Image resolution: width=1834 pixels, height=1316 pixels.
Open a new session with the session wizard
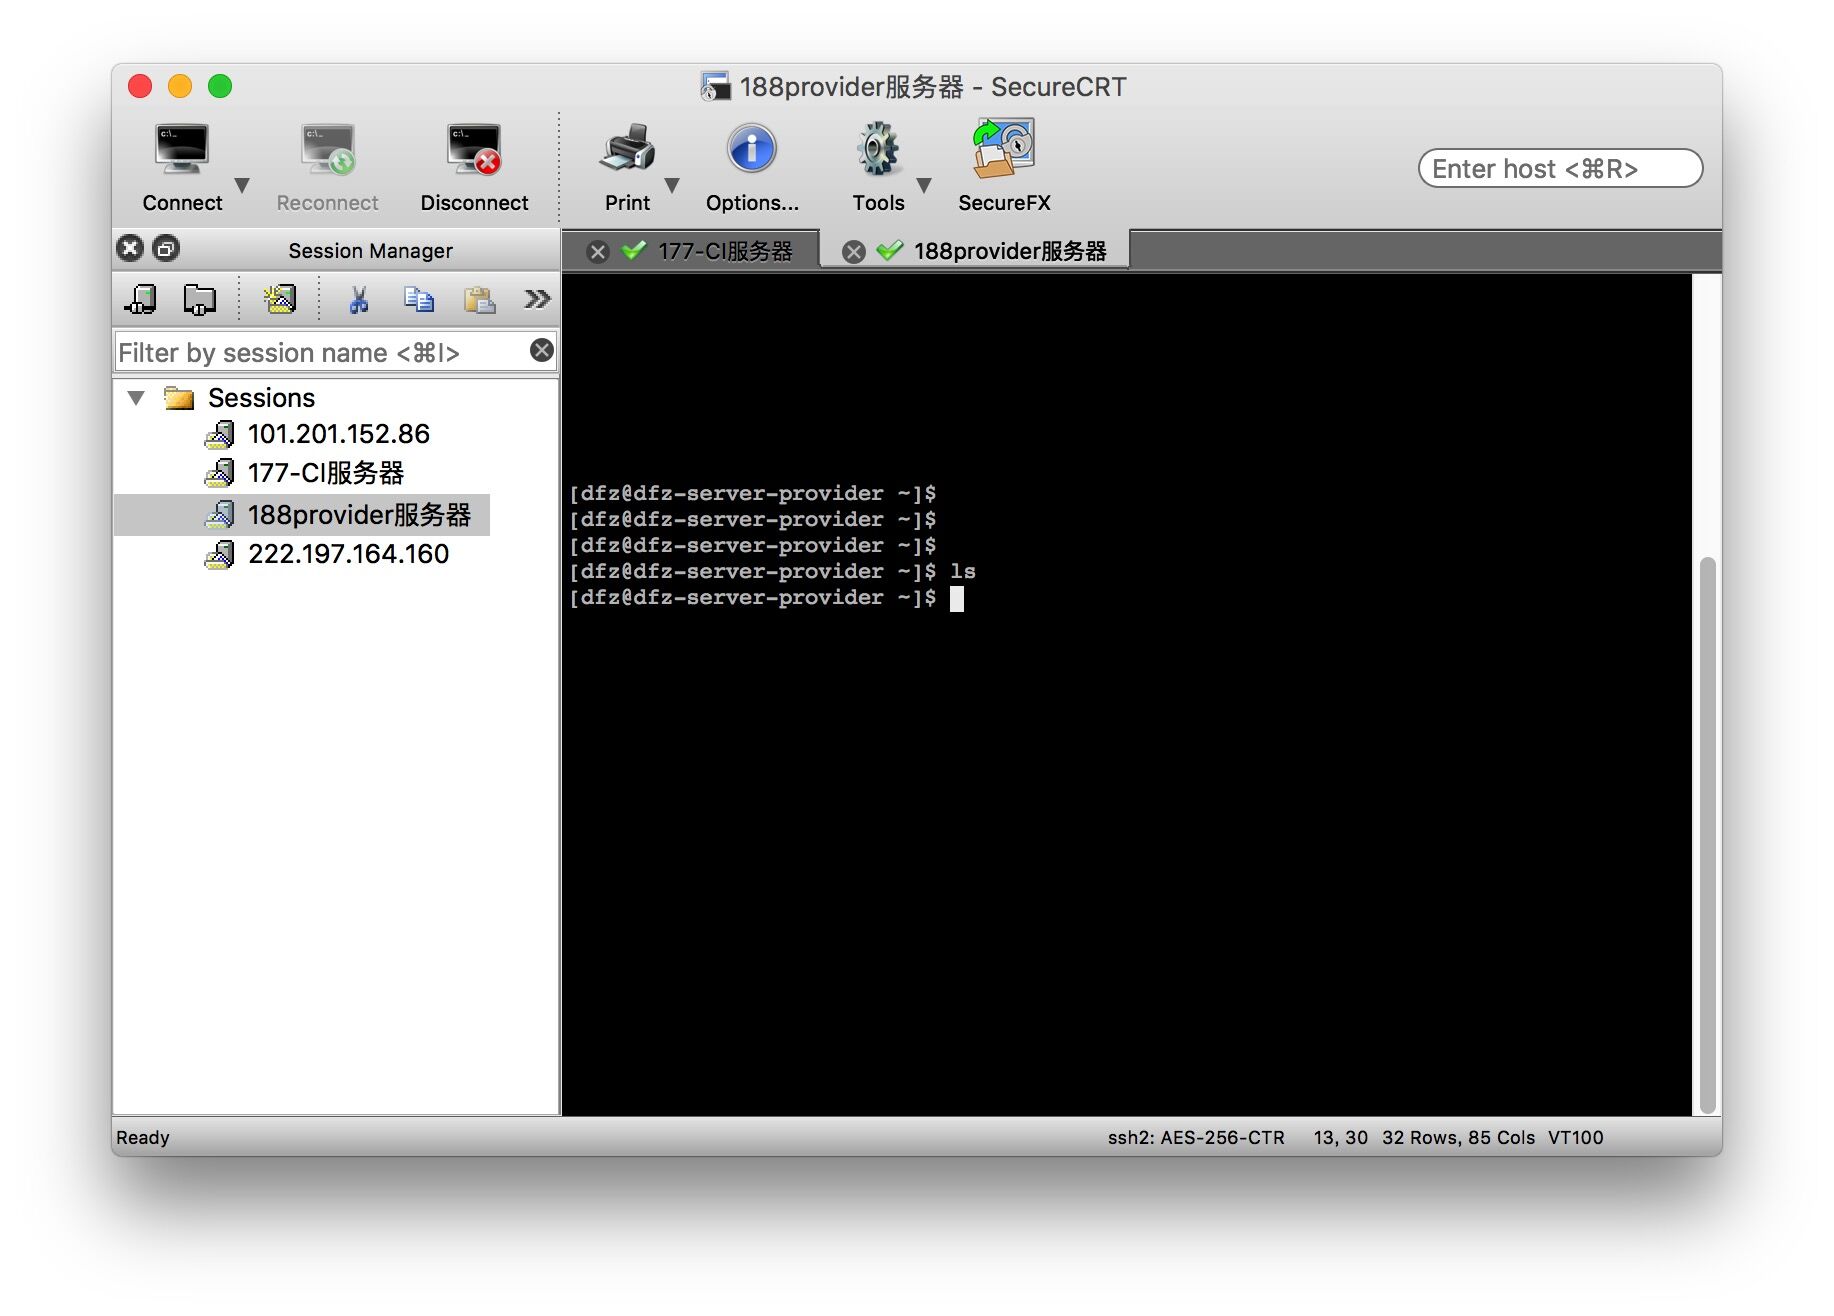pyautogui.click(x=281, y=298)
